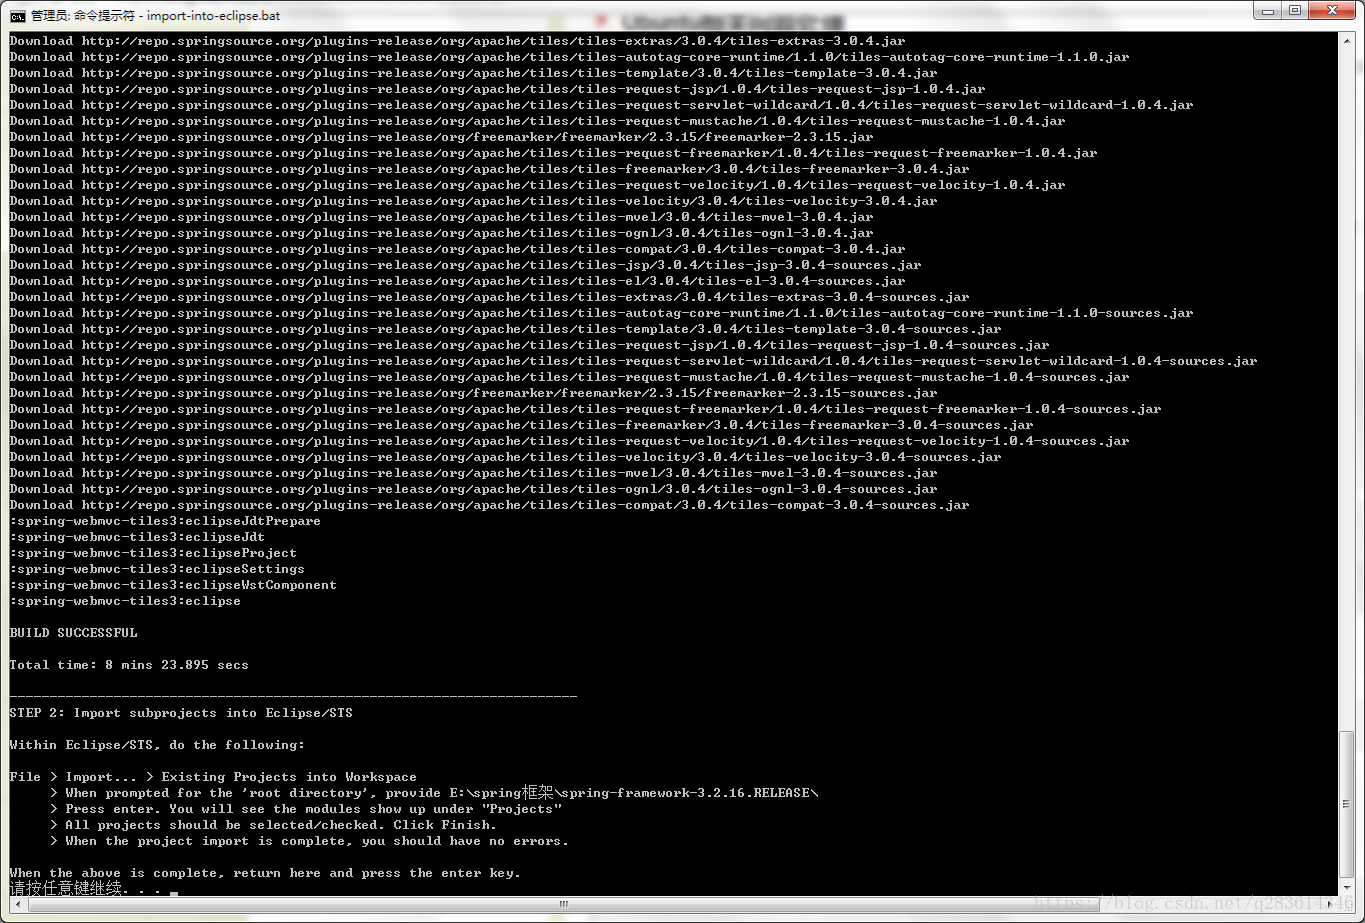Viewport: 1365px width, 923px height.
Task: Click the vertical scrollbar down arrow
Action: click(1347, 887)
